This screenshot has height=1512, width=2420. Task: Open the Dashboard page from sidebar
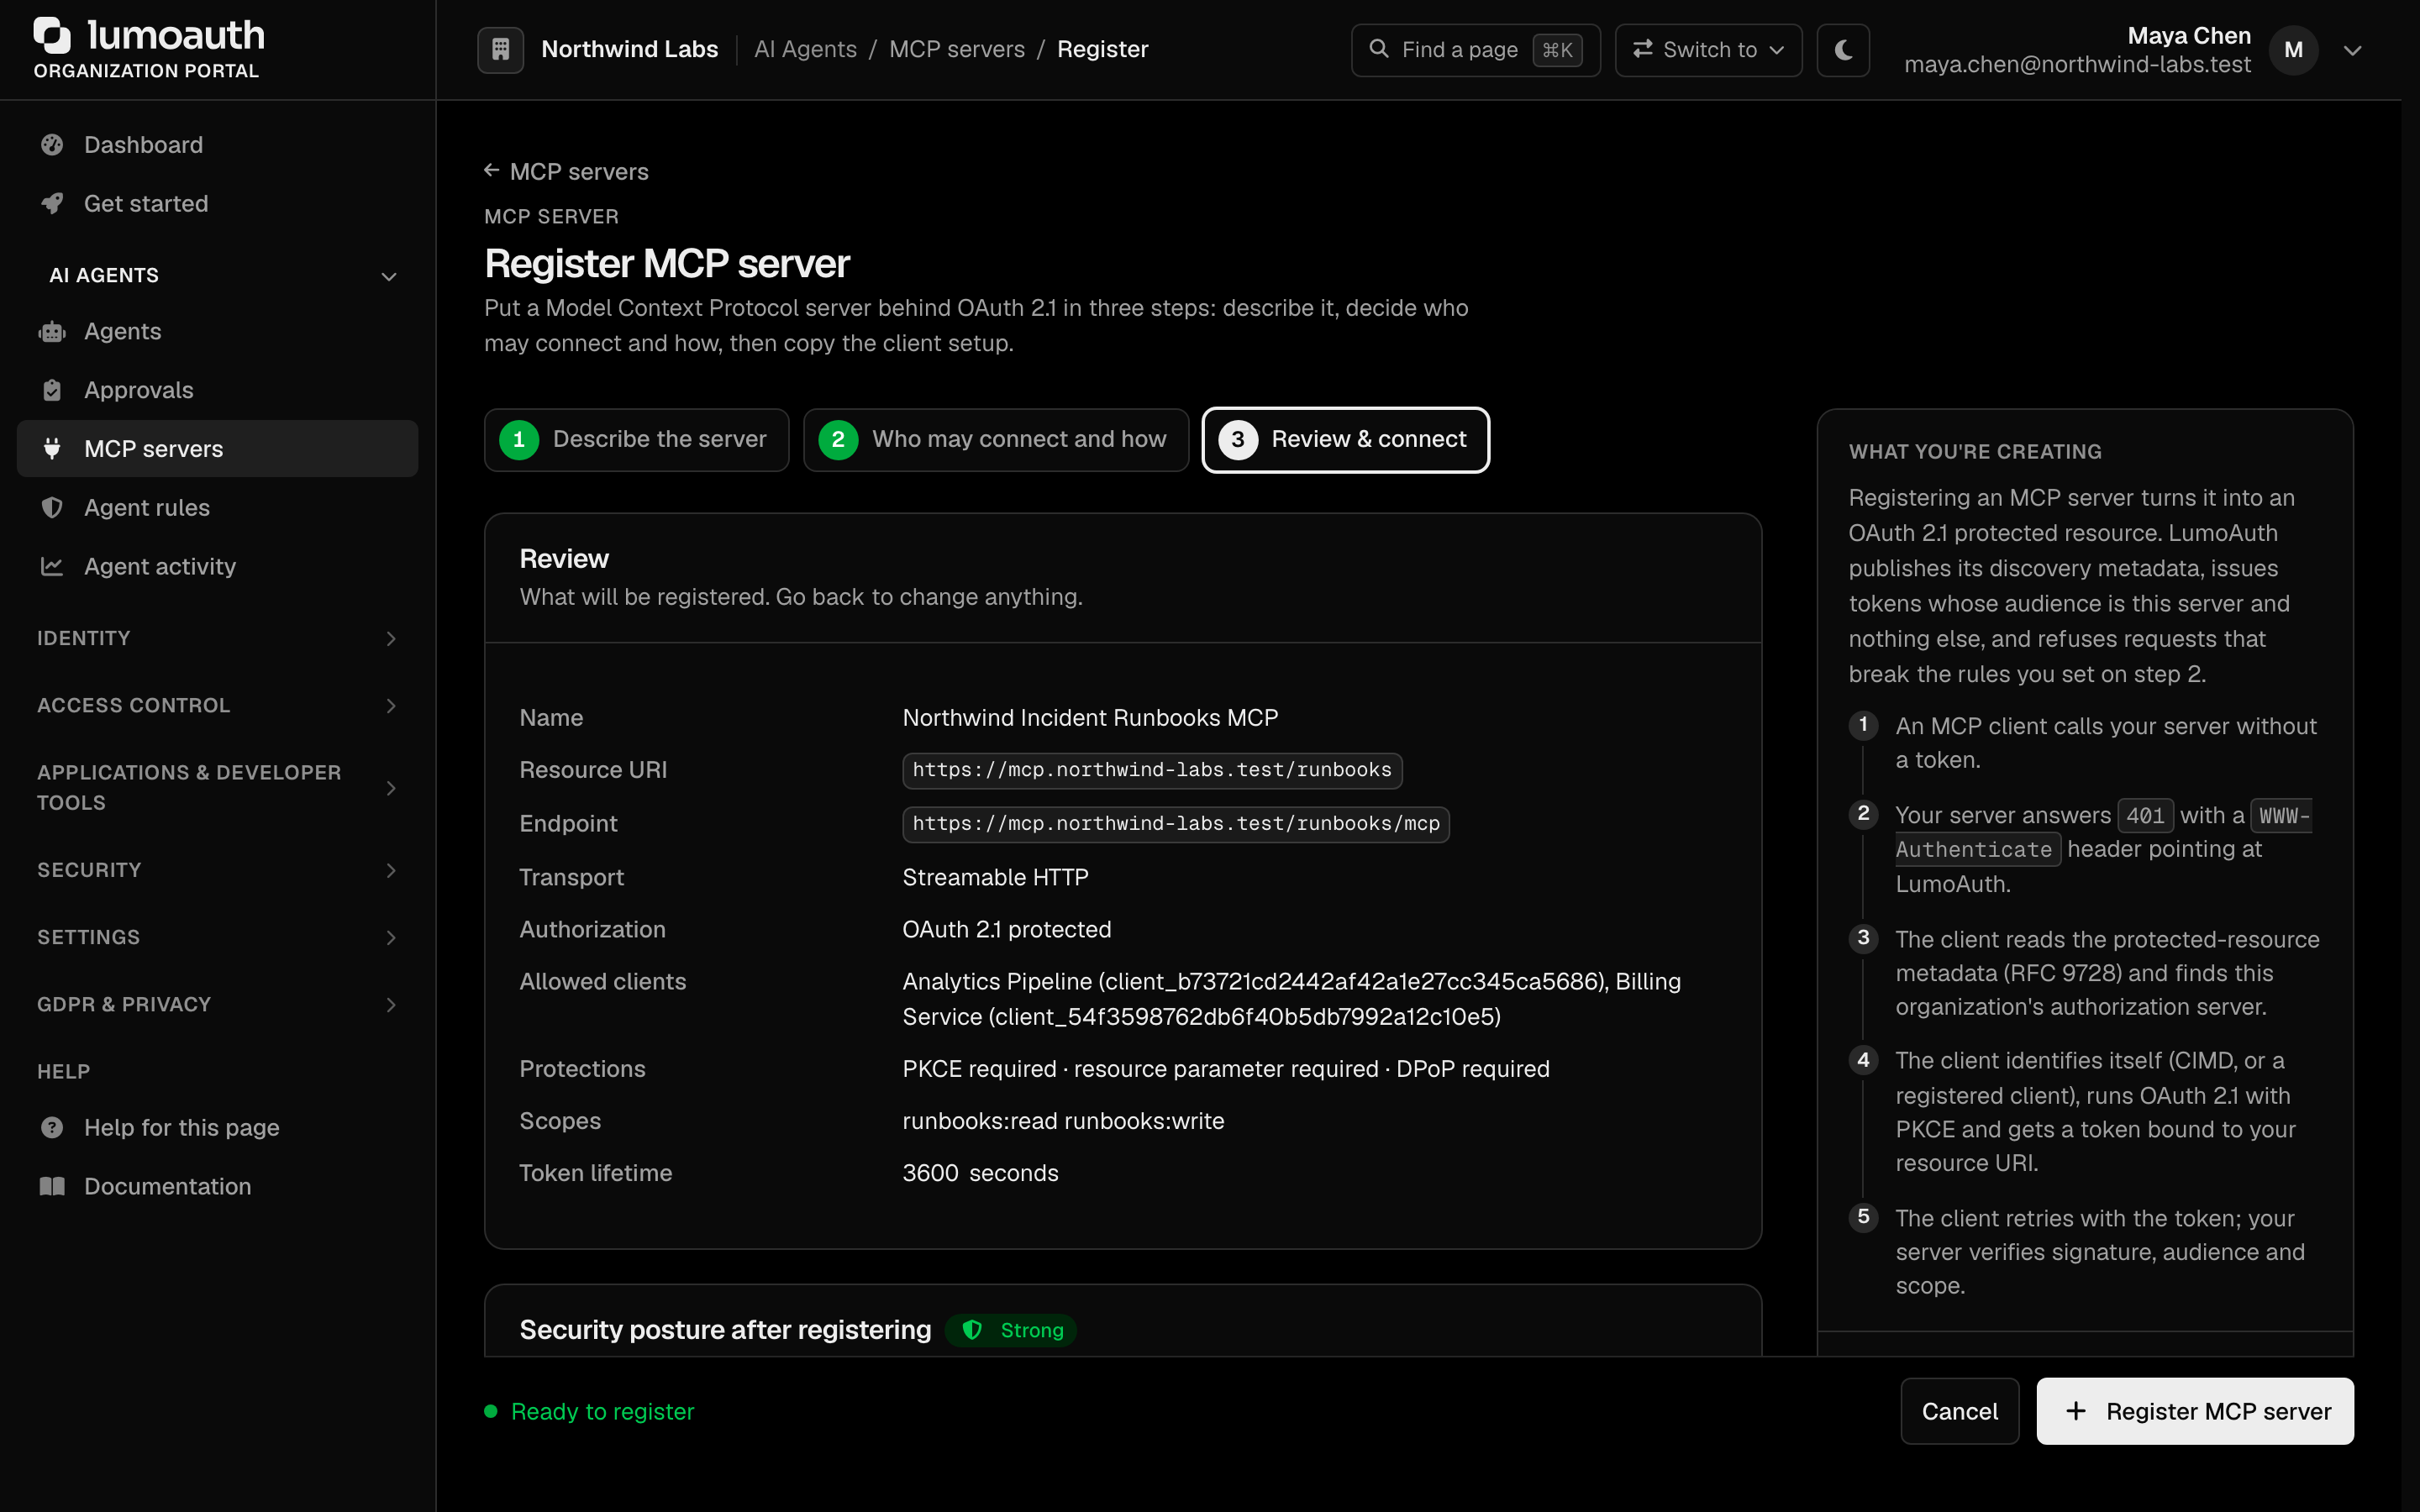[x=217, y=145]
